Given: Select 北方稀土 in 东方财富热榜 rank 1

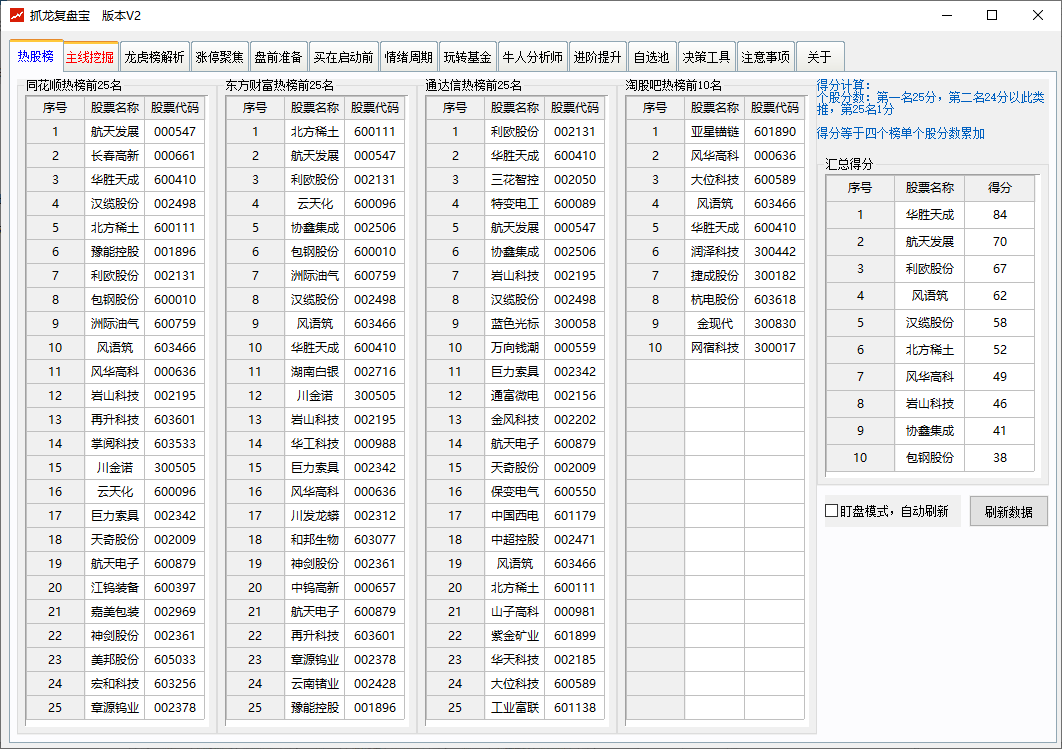Looking at the screenshot, I should 315,132.
